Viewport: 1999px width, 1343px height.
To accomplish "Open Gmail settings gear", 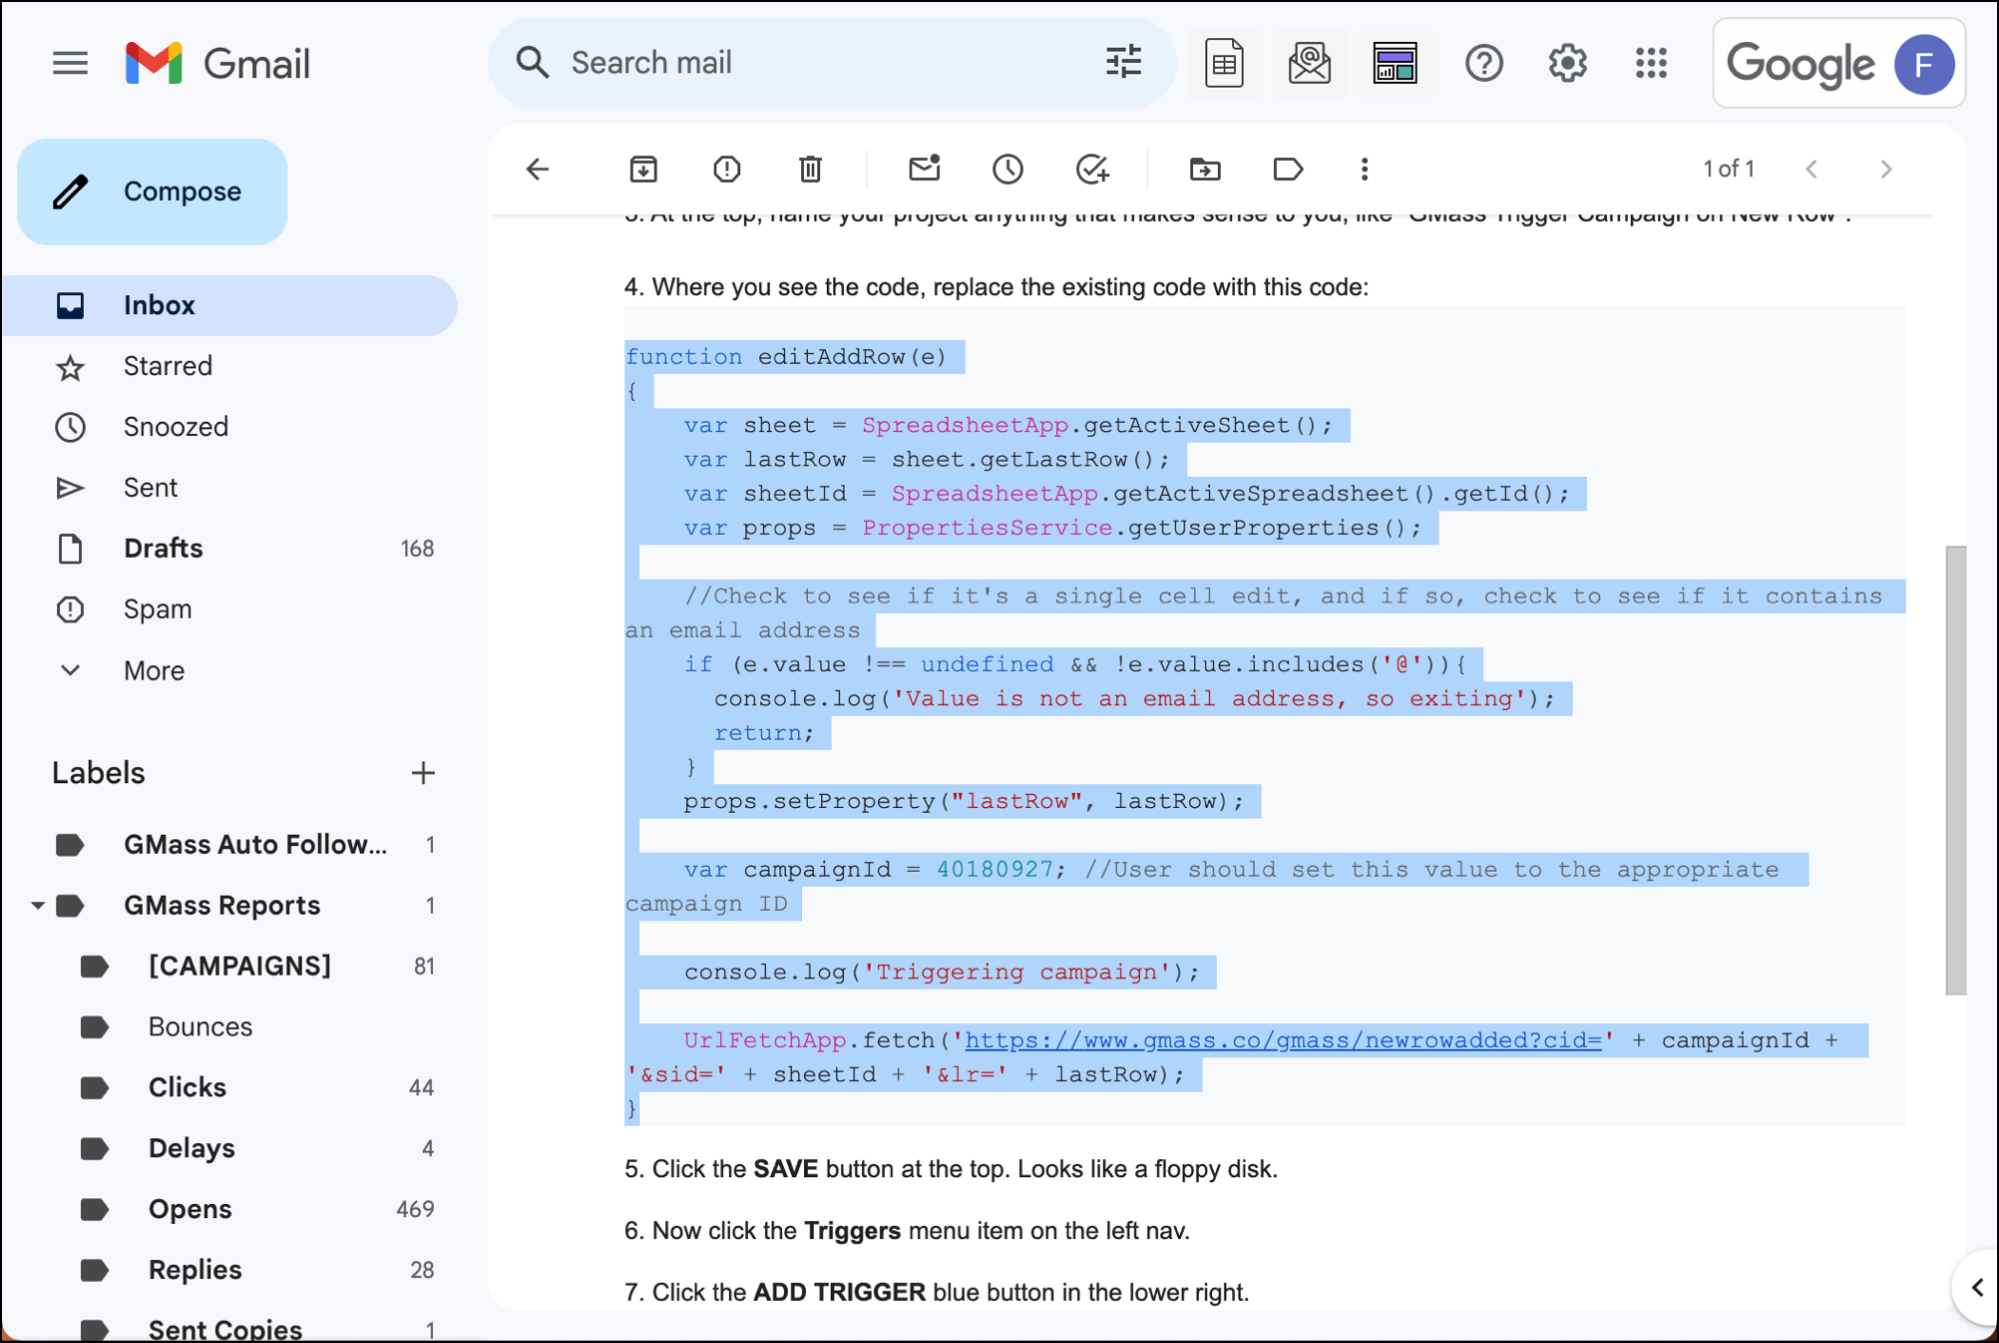I will tap(1567, 64).
